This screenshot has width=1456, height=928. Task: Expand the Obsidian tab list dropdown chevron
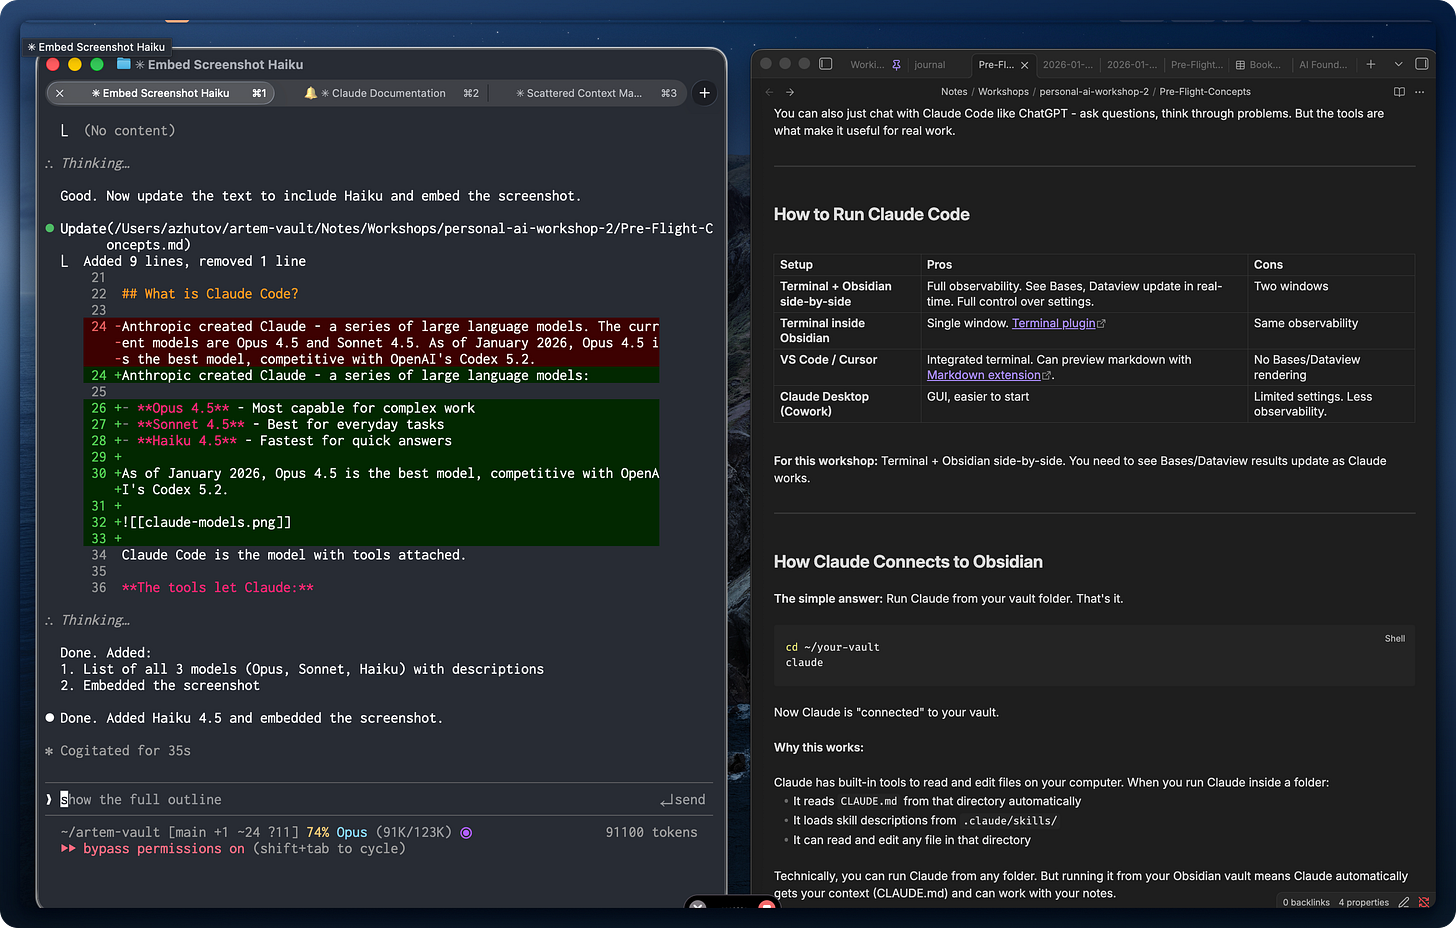[1398, 64]
